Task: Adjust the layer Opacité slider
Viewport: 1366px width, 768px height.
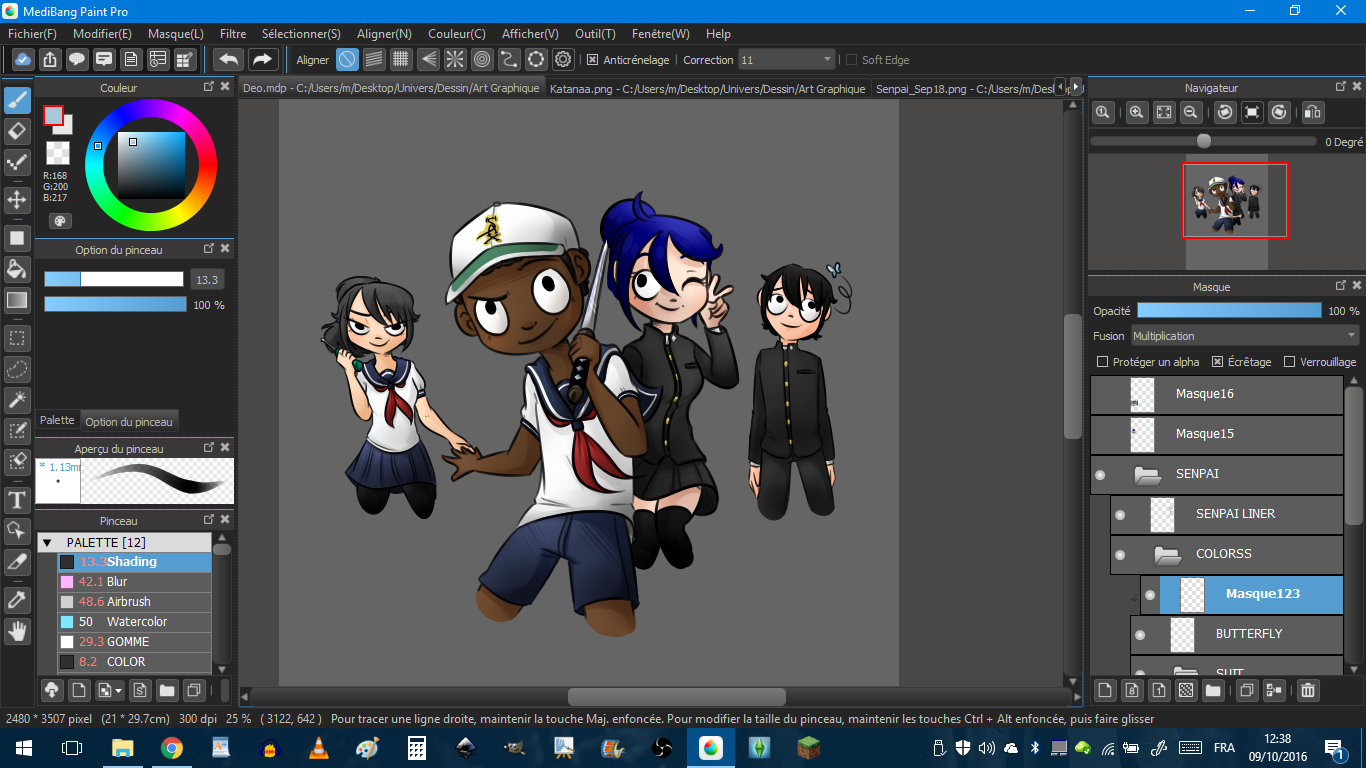Action: click(1229, 311)
